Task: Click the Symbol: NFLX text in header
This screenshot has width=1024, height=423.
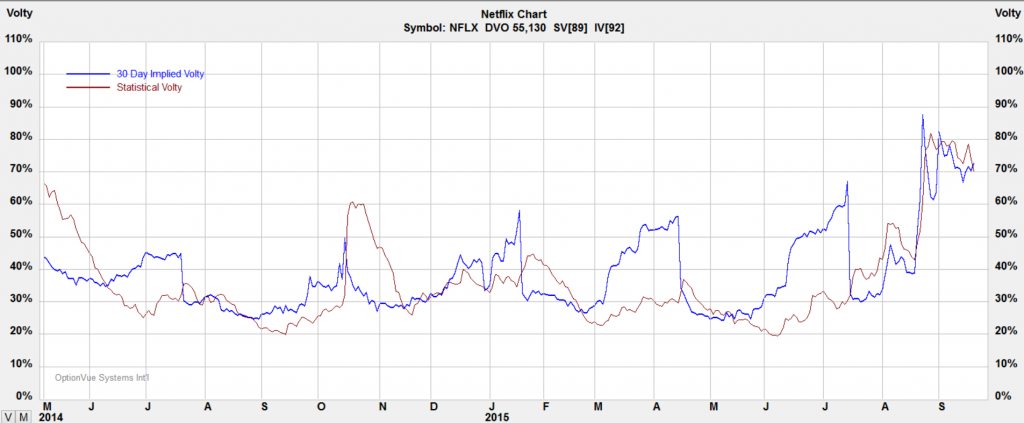Action: [442, 28]
